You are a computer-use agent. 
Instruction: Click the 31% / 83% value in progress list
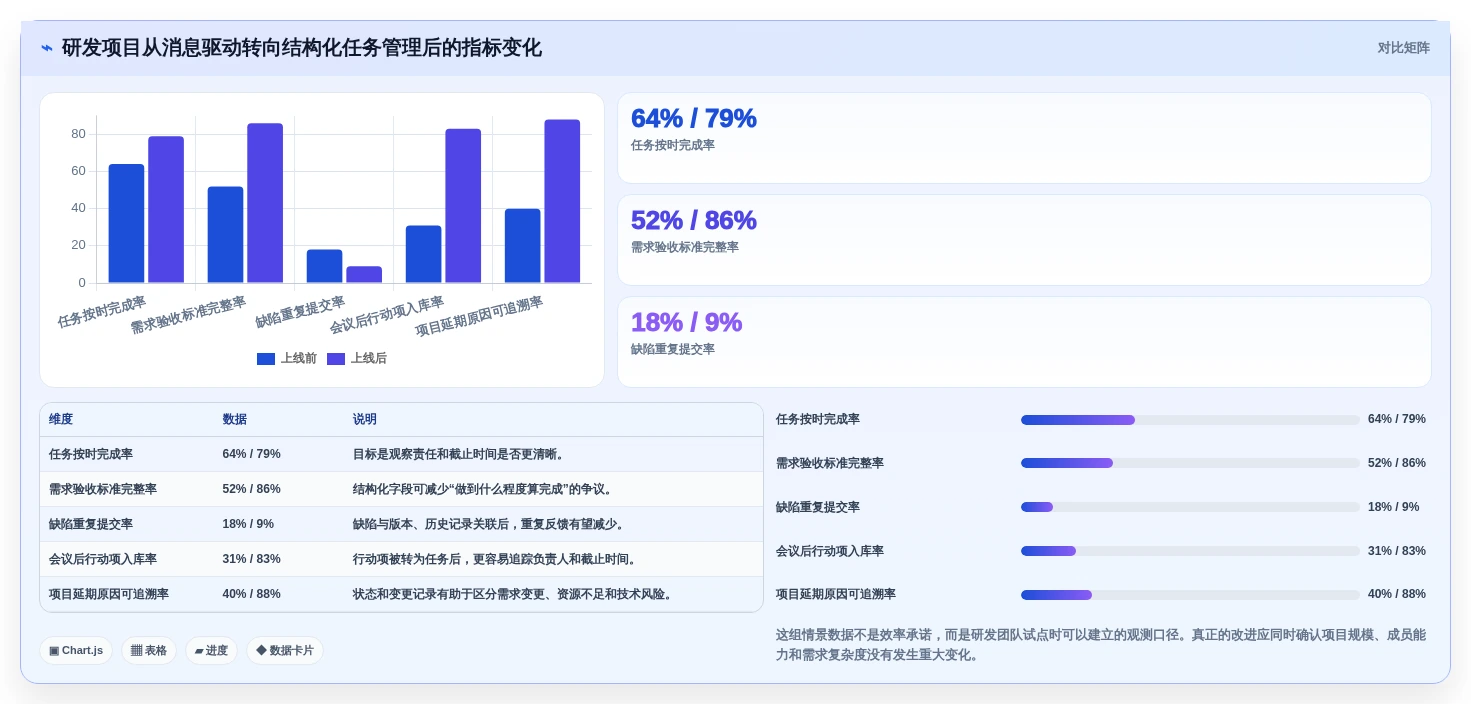pyautogui.click(x=1397, y=551)
